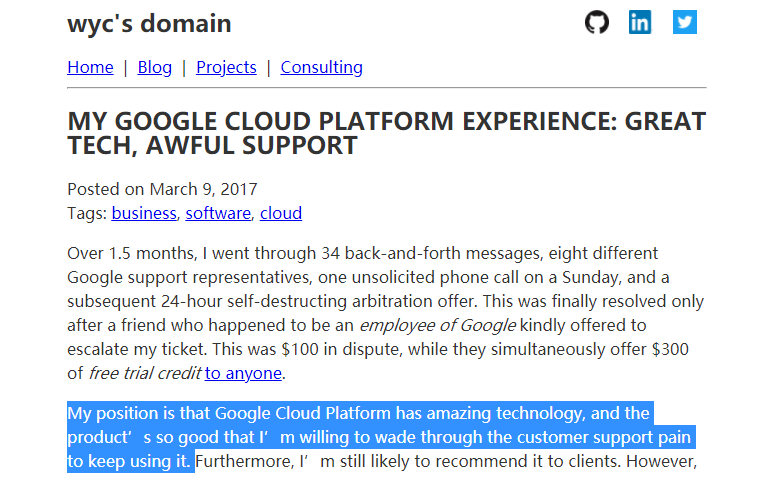Screen dimensions: 770x477
Task: Open the Twitter profile icon
Action: [685, 22]
